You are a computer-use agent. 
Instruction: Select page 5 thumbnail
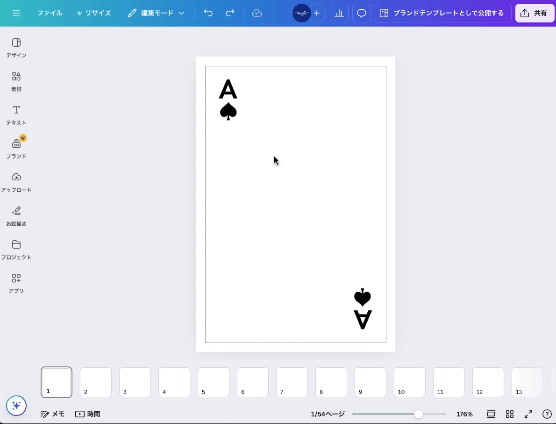coord(213,382)
